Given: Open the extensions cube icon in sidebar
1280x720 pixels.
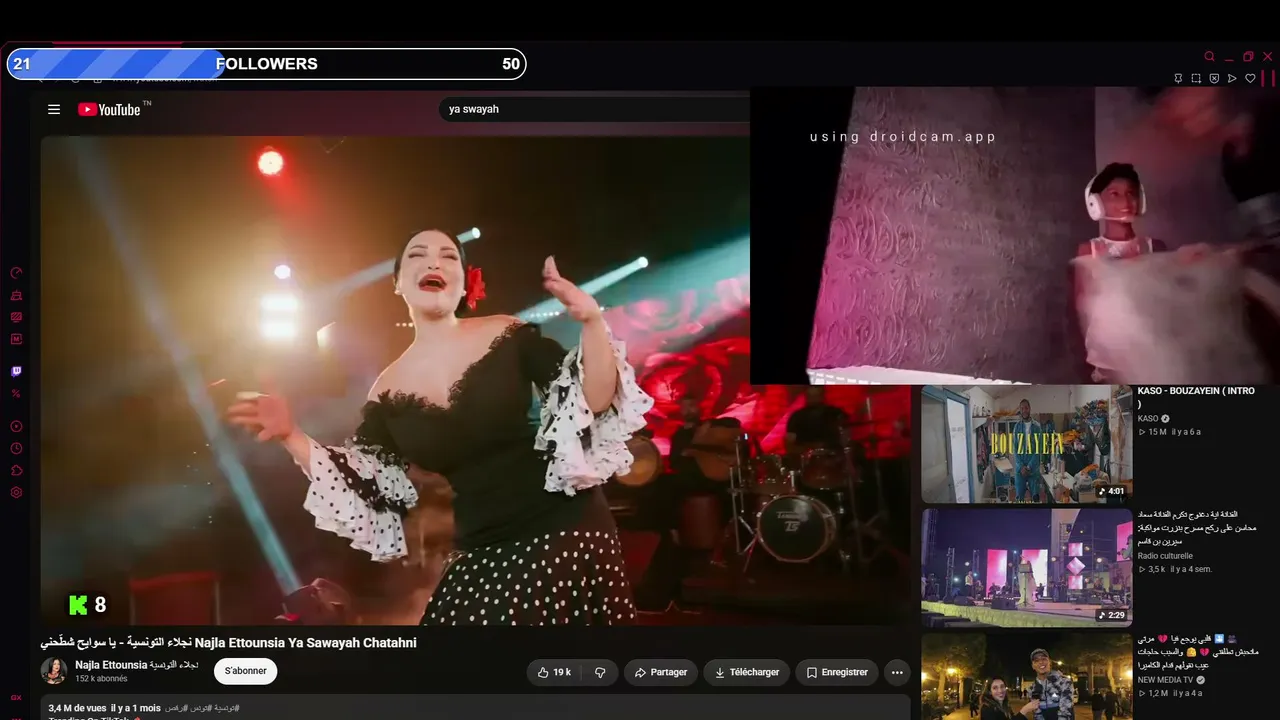Looking at the screenshot, I should point(16,471).
